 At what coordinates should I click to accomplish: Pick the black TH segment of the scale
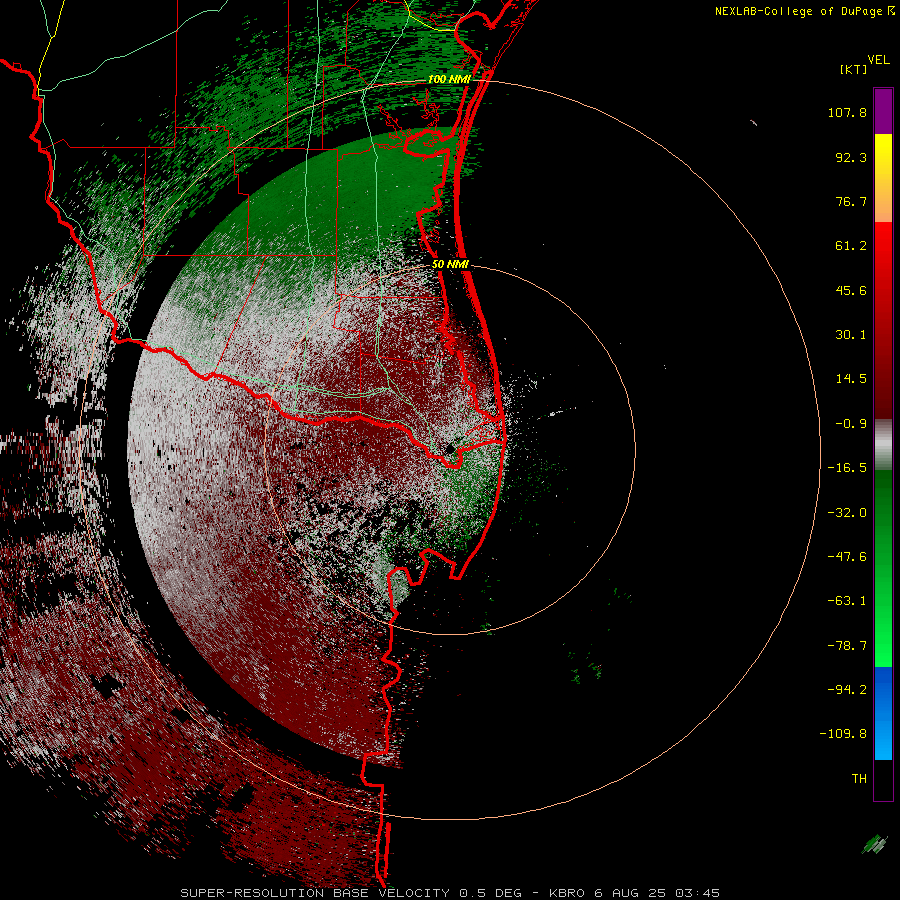click(883, 780)
